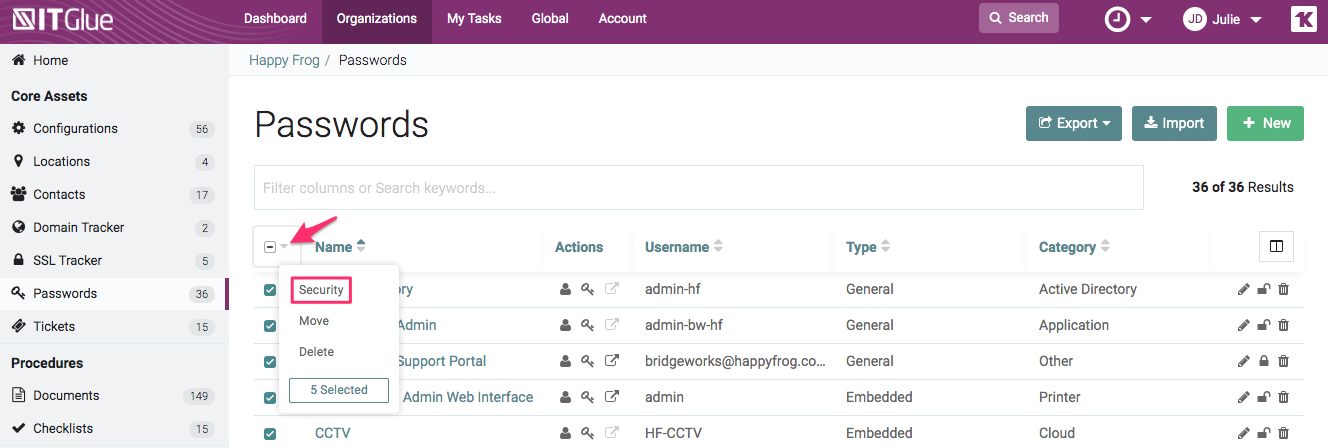The height and width of the screenshot is (448, 1328).
Task: Click the Kaseya K logo icon
Action: point(1303,19)
